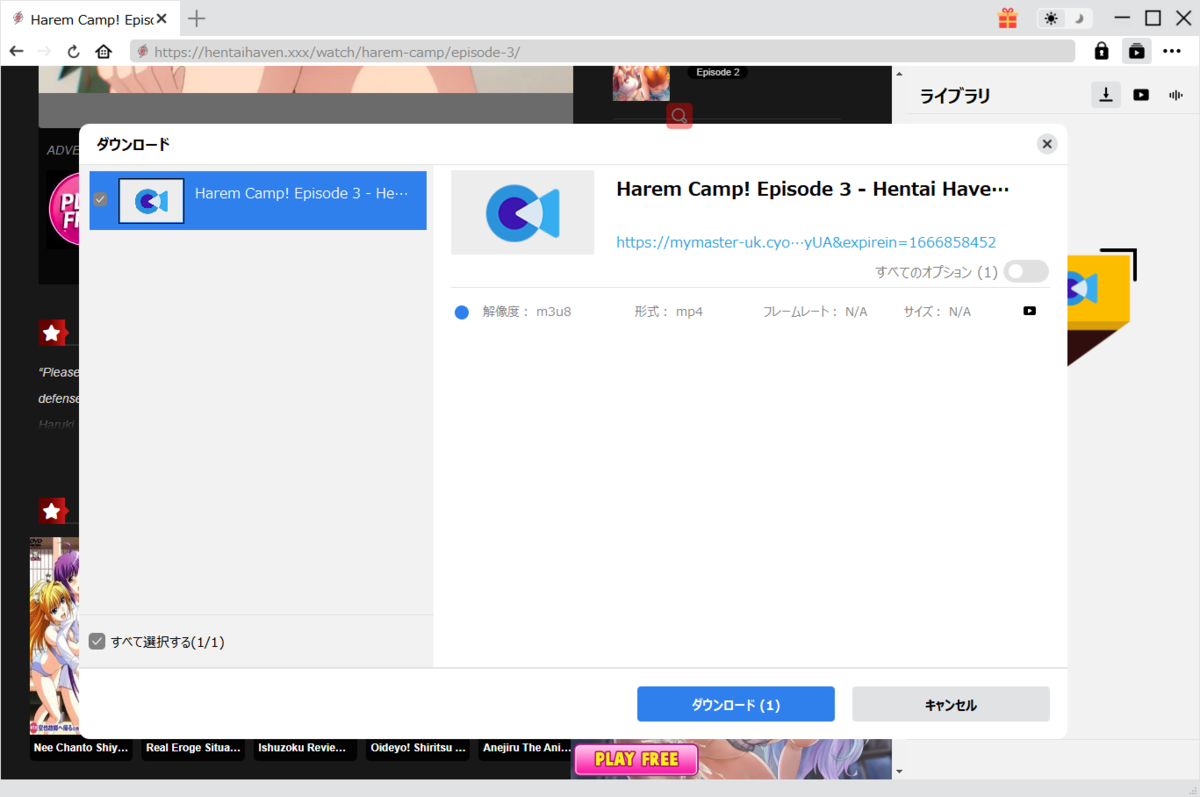Uncheck すべて選択する(1/1) checkbox

click(x=97, y=641)
